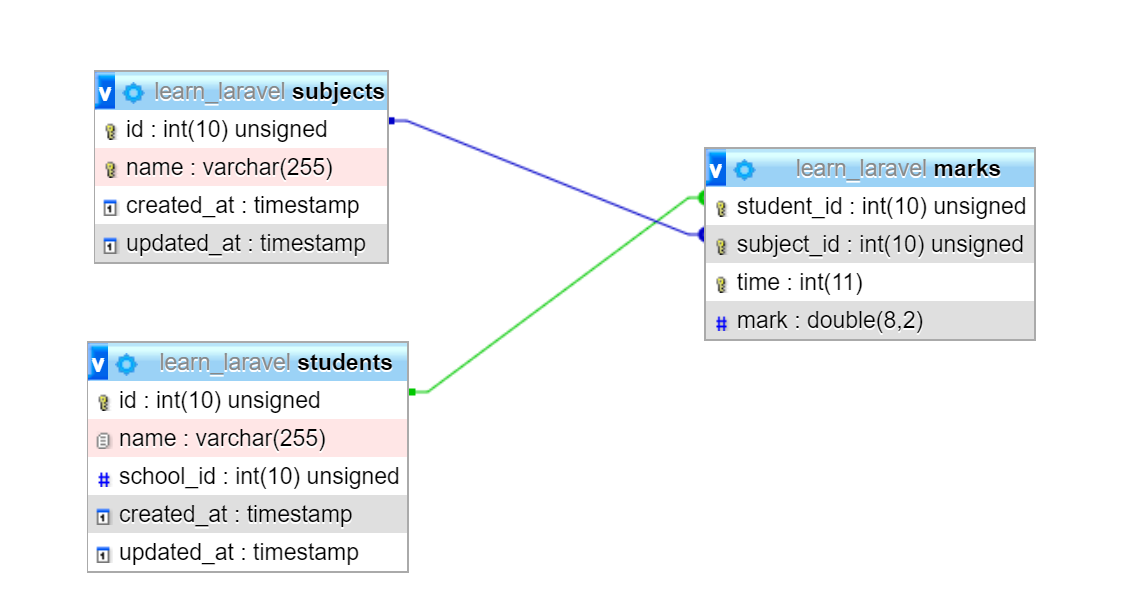The image size is (1130, 606).
Task: Collapse the subjects table with its V toggle
Action: (105, 92)
